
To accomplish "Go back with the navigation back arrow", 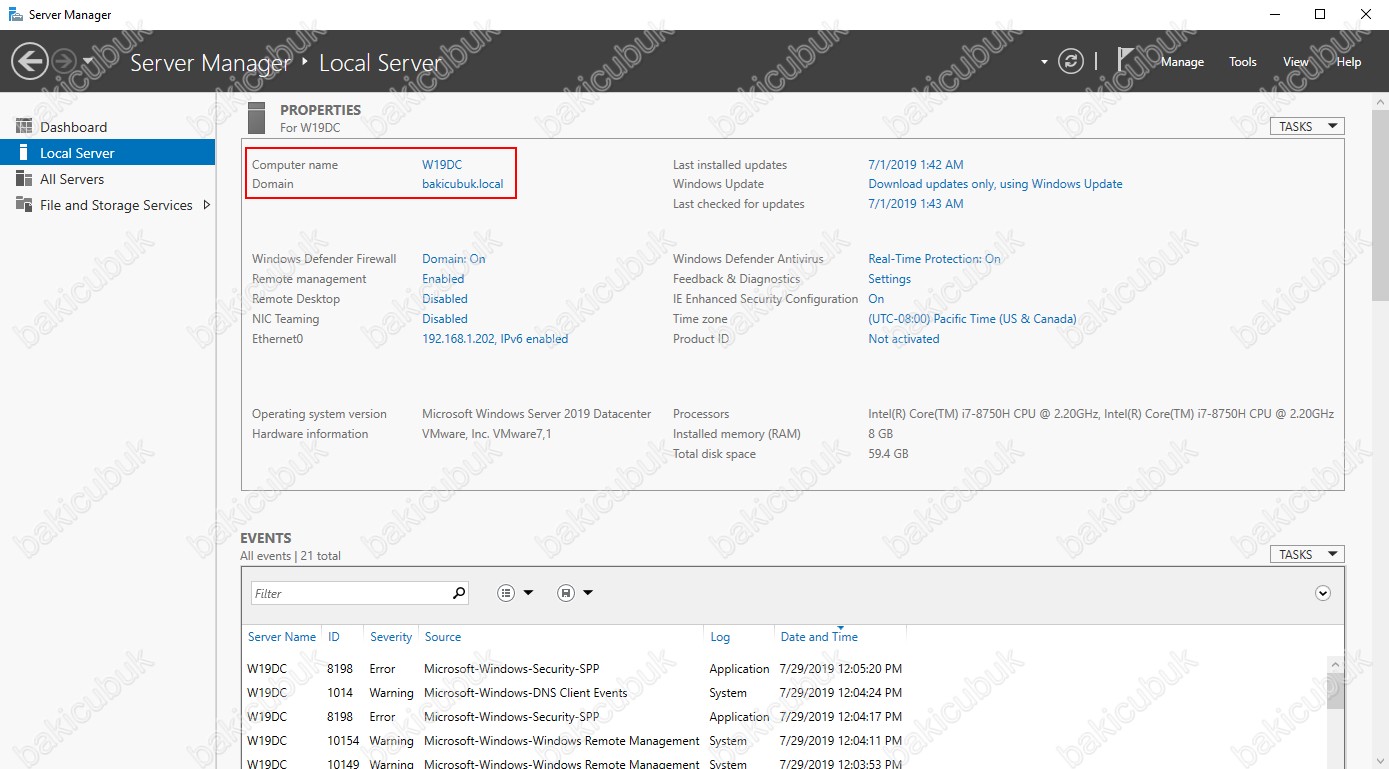I will pyautogui.click(x=30, y=62).
